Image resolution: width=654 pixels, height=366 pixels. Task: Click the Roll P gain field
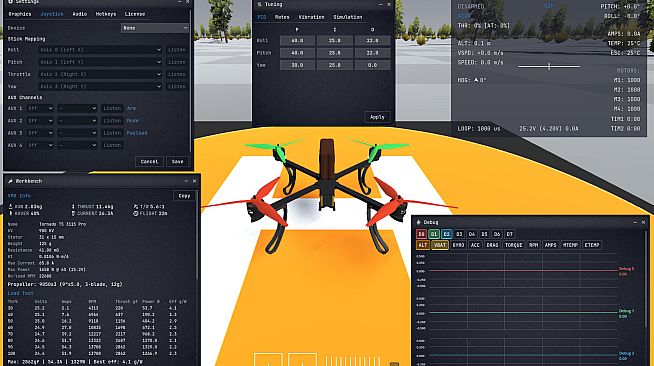tap(297, 40)
